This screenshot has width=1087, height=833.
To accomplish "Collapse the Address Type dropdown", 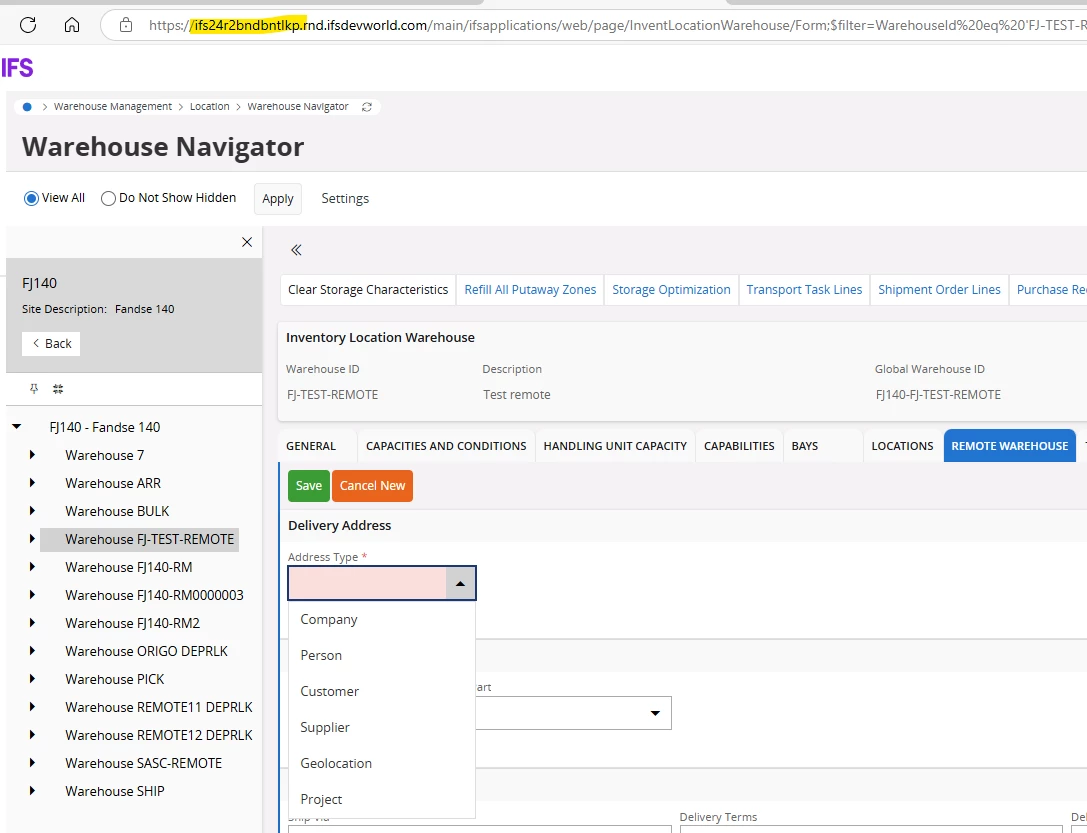I will point(460,584).
